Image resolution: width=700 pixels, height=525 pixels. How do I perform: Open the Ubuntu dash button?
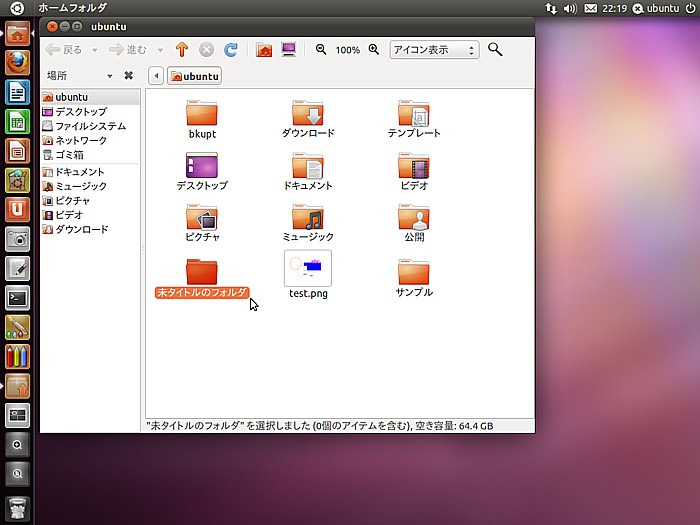point(17,8)
